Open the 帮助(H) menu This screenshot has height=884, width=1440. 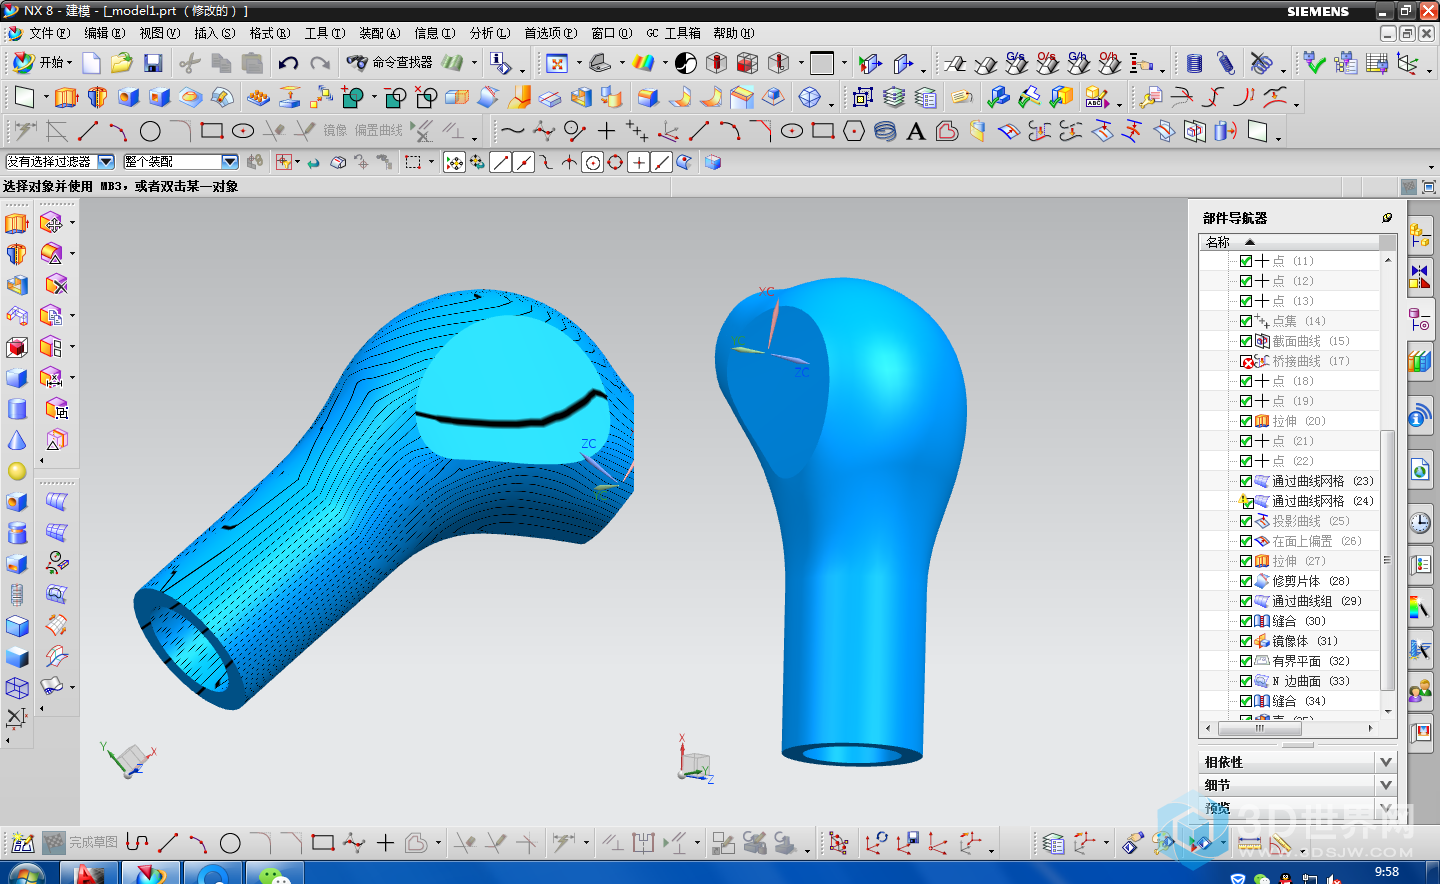coord(734,33)
